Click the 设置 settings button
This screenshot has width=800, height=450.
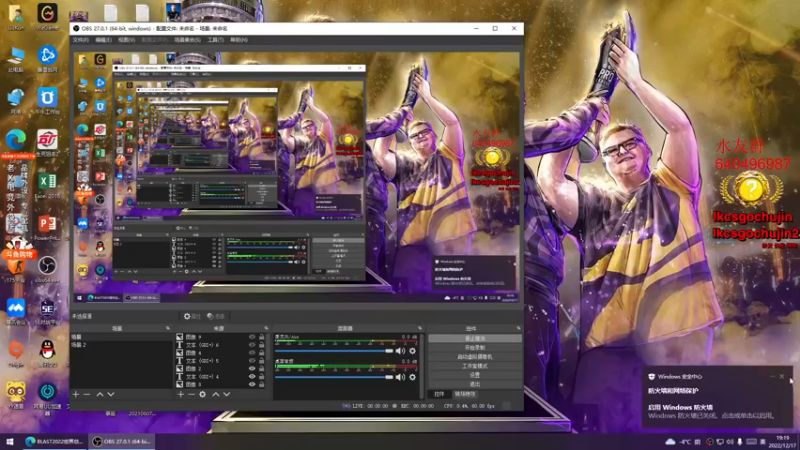475,375
